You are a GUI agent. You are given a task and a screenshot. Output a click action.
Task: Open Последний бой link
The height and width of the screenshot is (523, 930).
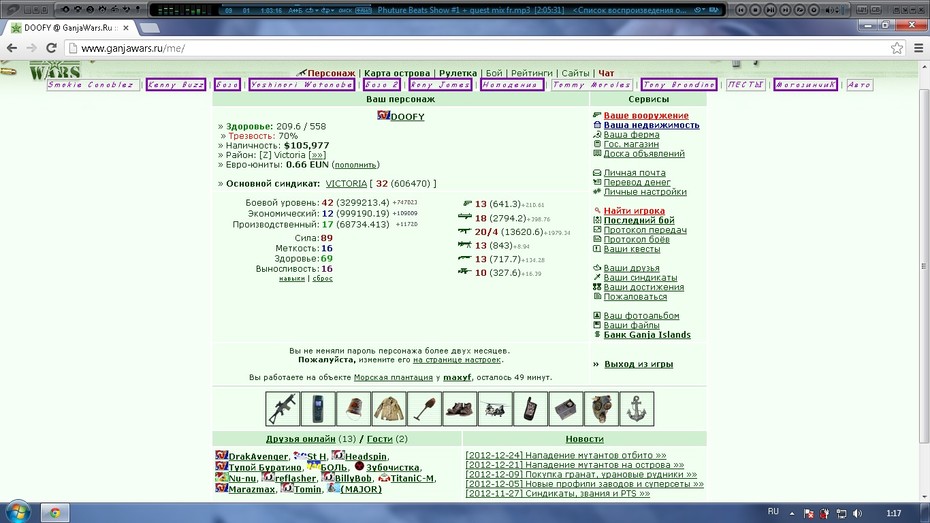tap(639, 220)
